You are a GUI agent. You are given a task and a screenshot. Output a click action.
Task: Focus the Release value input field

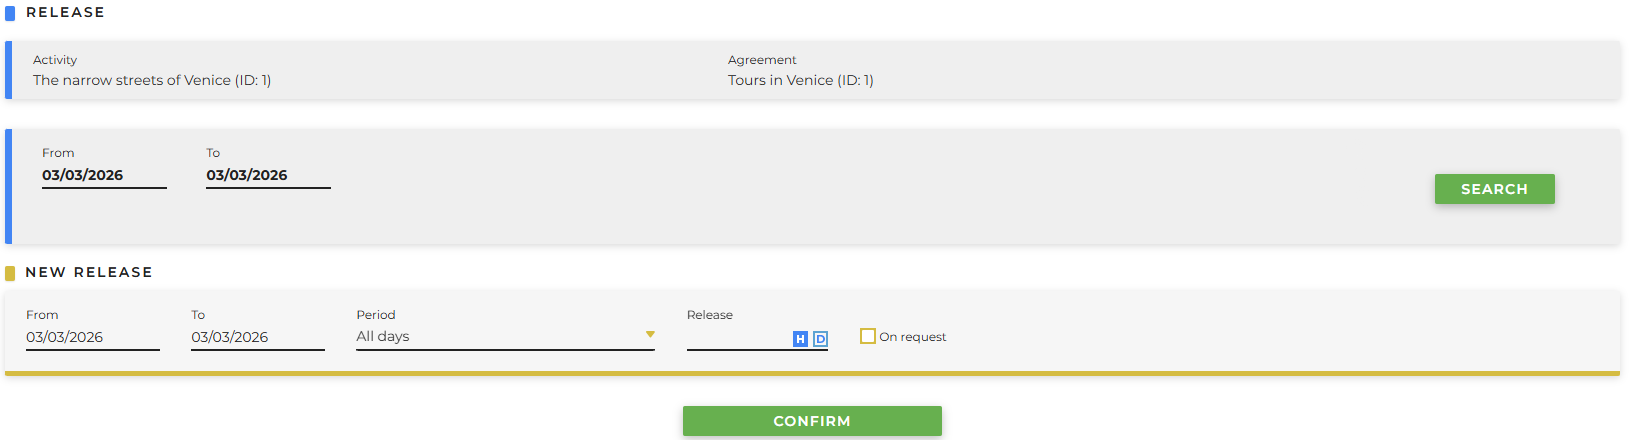(738, 338)
